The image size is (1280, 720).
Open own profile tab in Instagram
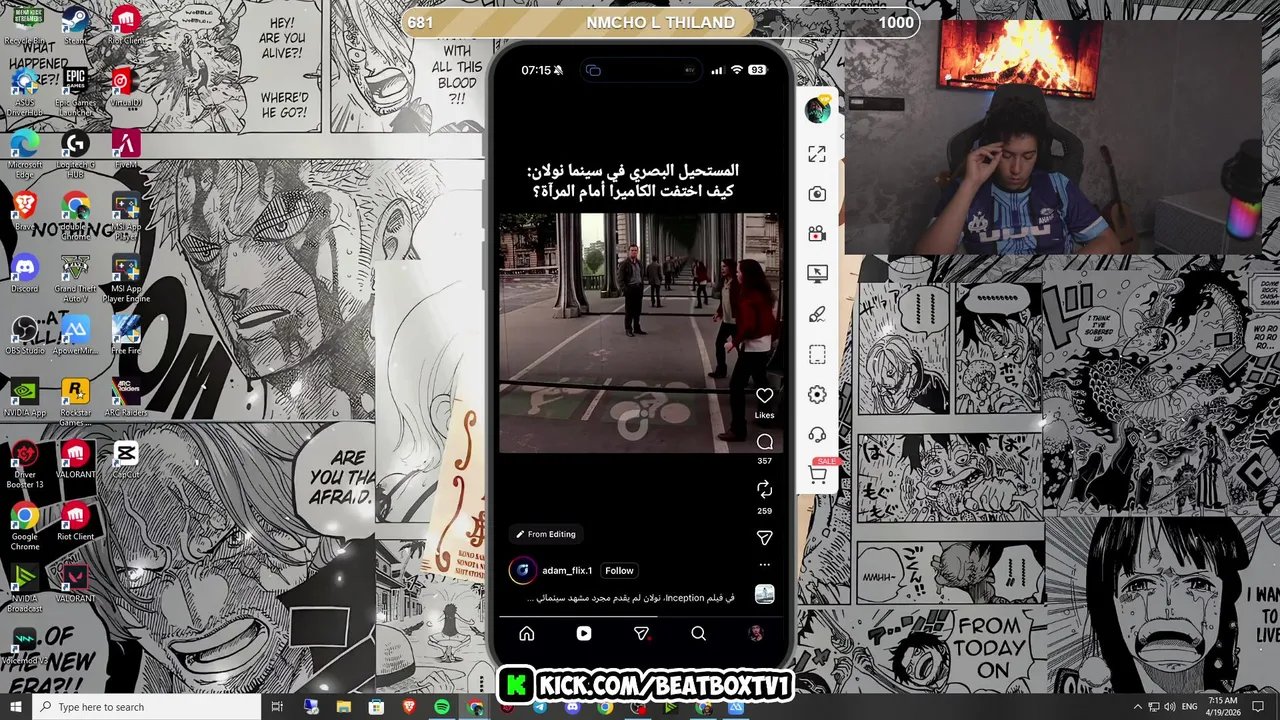tap(756, 633)
